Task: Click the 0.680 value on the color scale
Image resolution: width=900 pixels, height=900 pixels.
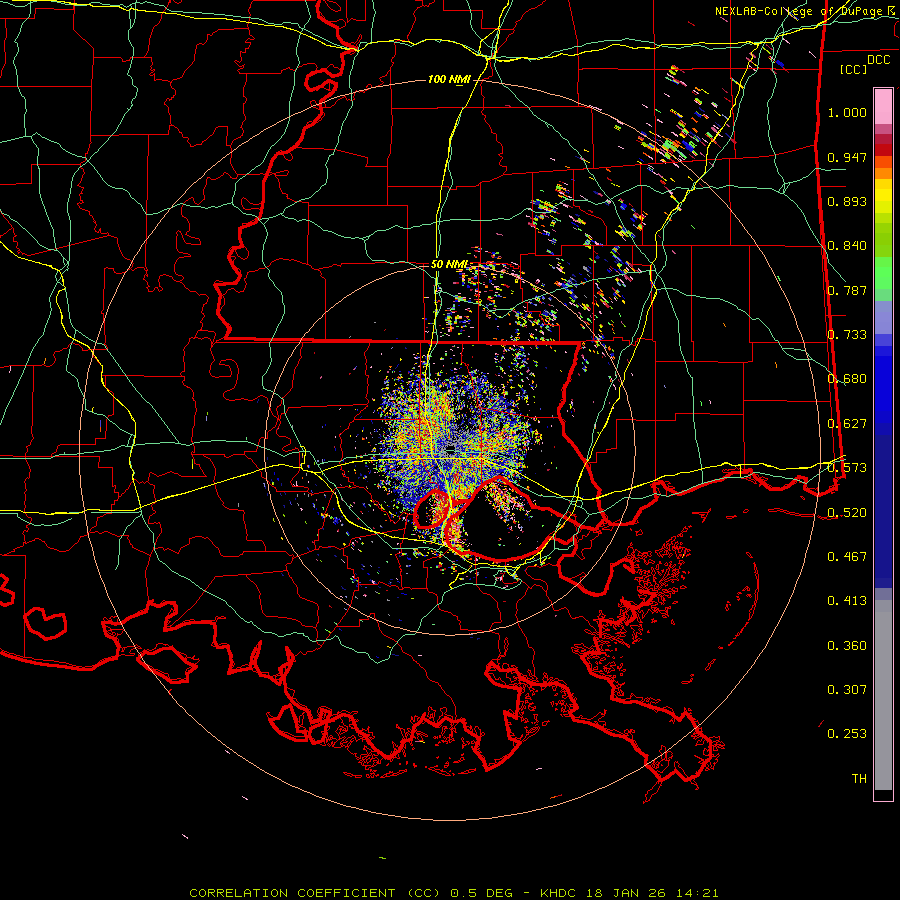Action: point(847,379)
